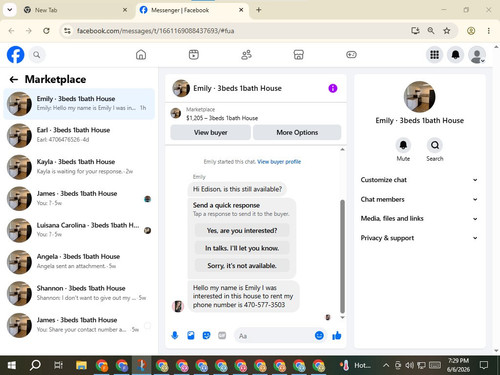
Task: Open the volume control in tray
Action: [410, 365]
